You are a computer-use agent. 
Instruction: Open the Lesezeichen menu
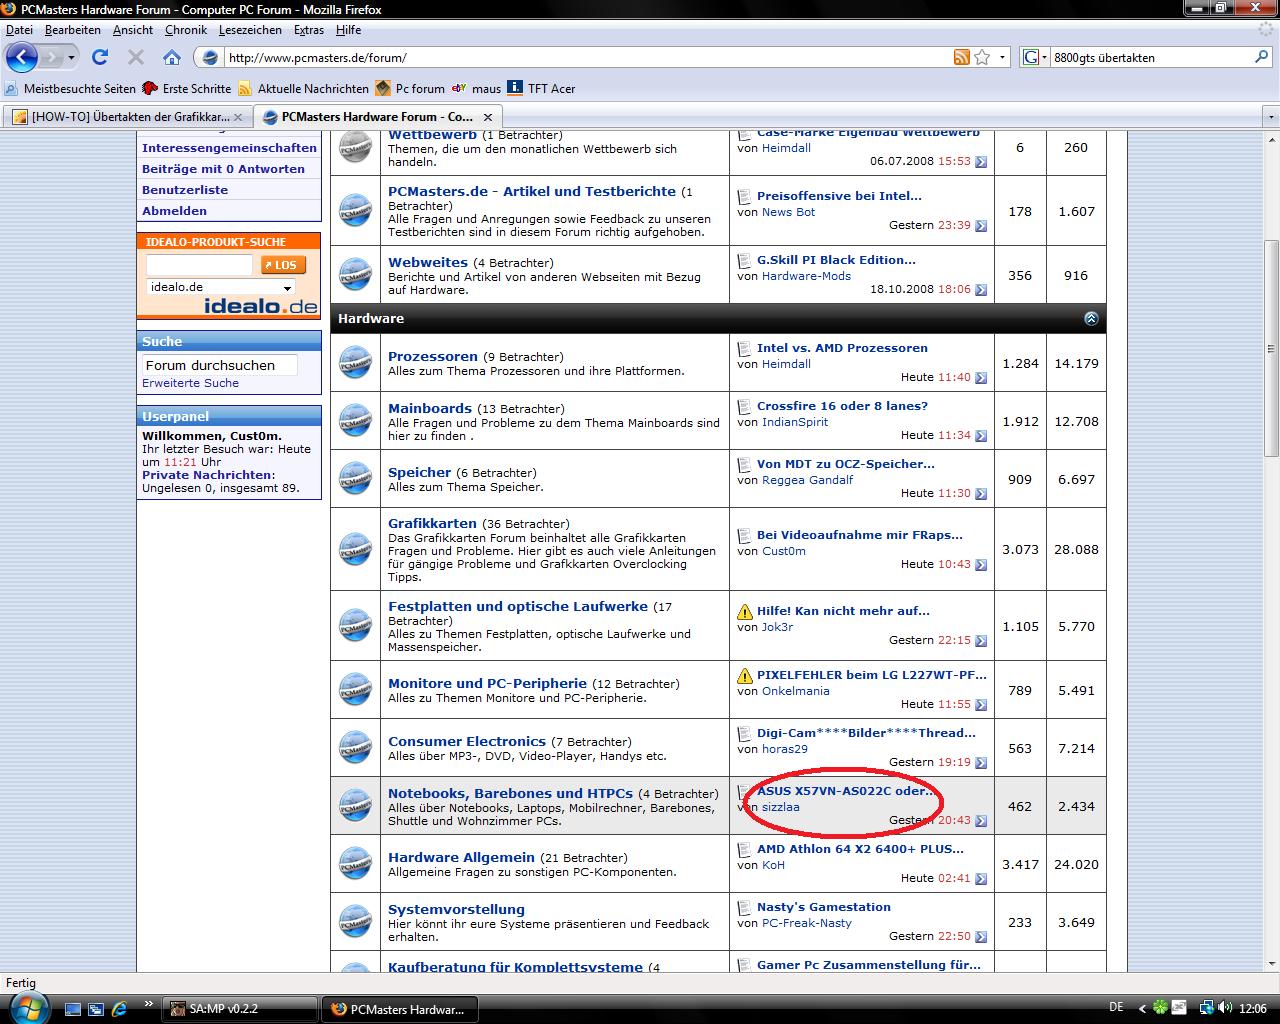250,30
